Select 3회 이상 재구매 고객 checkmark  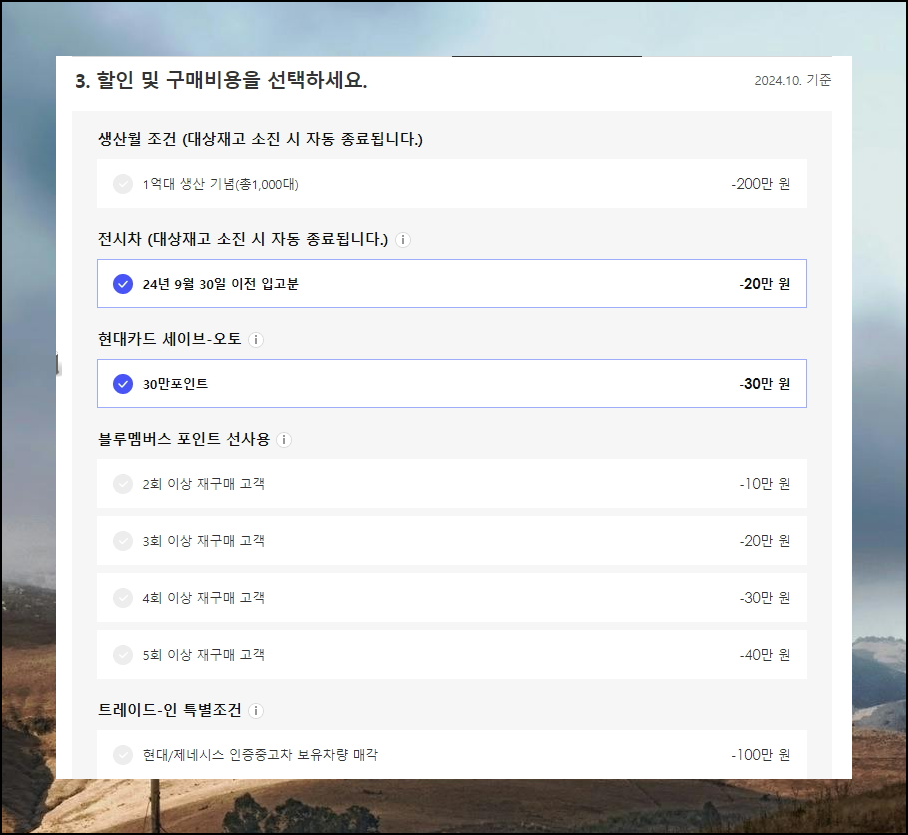(x=123, y=541)
